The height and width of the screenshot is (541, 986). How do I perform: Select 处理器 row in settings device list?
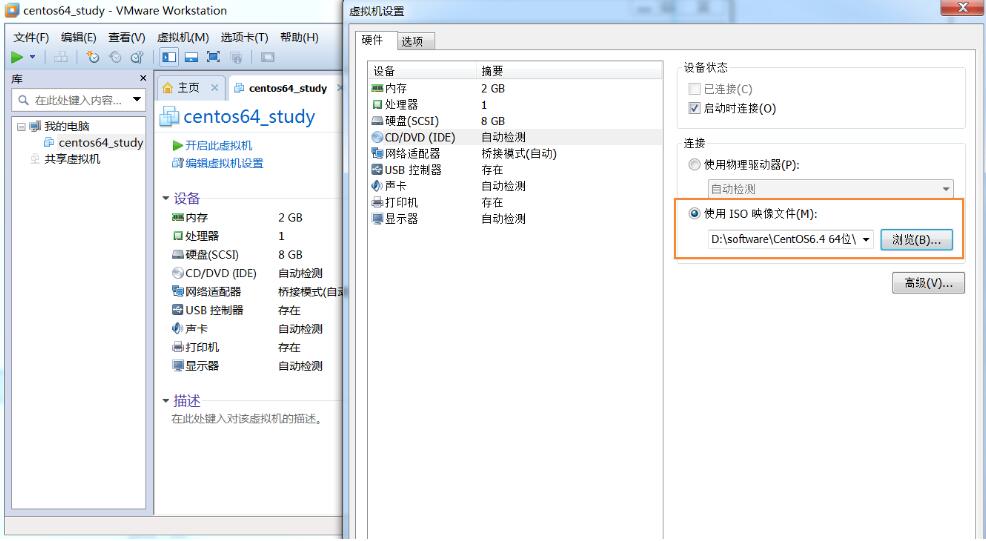tap(516, 104)
